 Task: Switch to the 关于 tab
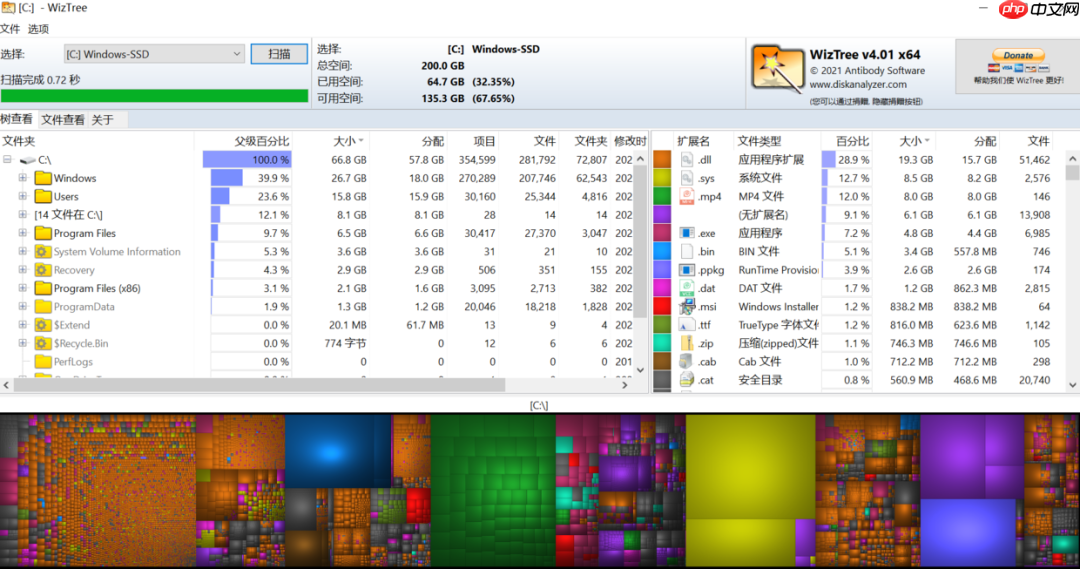point(103,120)
